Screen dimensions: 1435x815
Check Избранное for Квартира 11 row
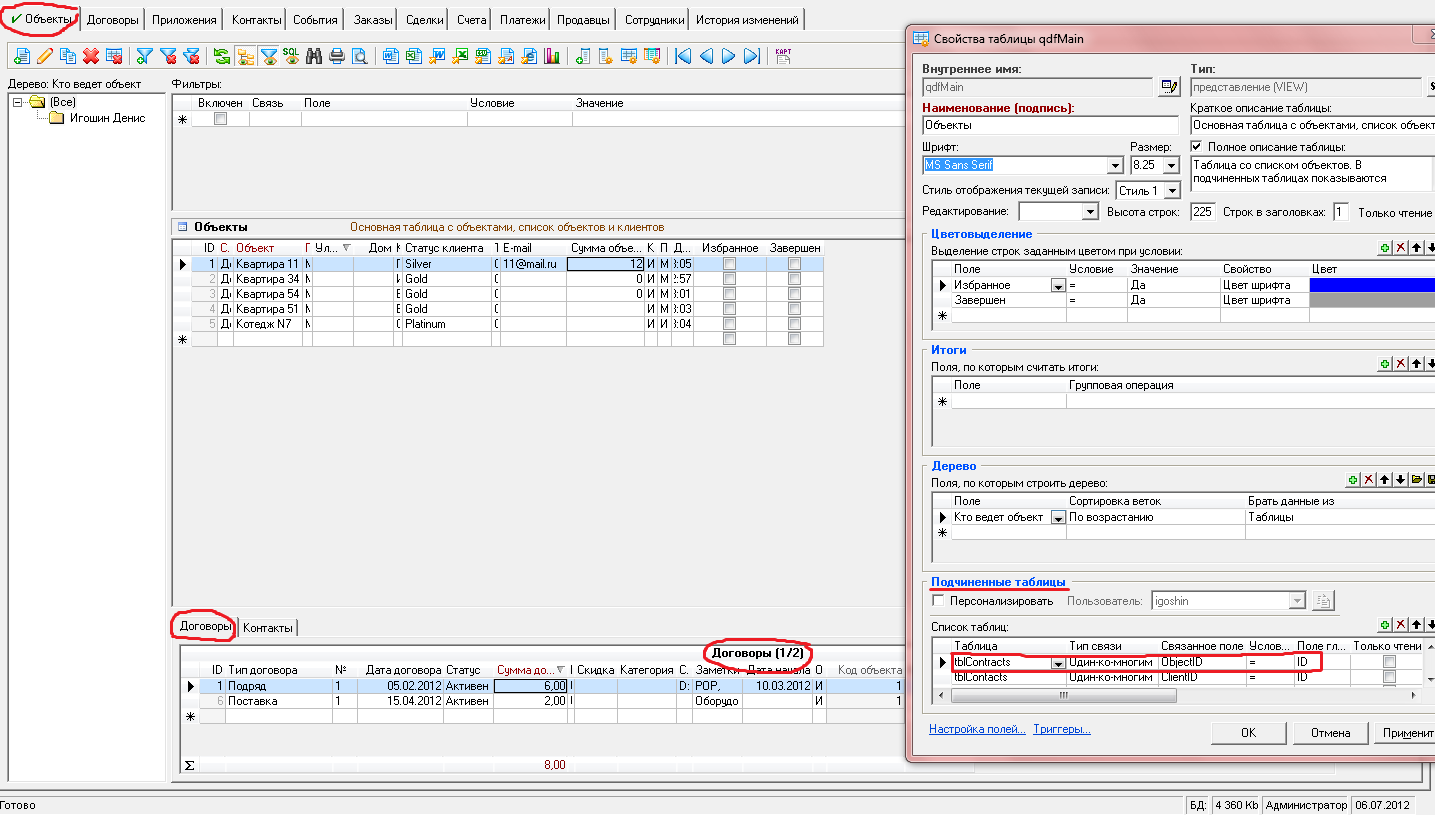click(729, 264)
